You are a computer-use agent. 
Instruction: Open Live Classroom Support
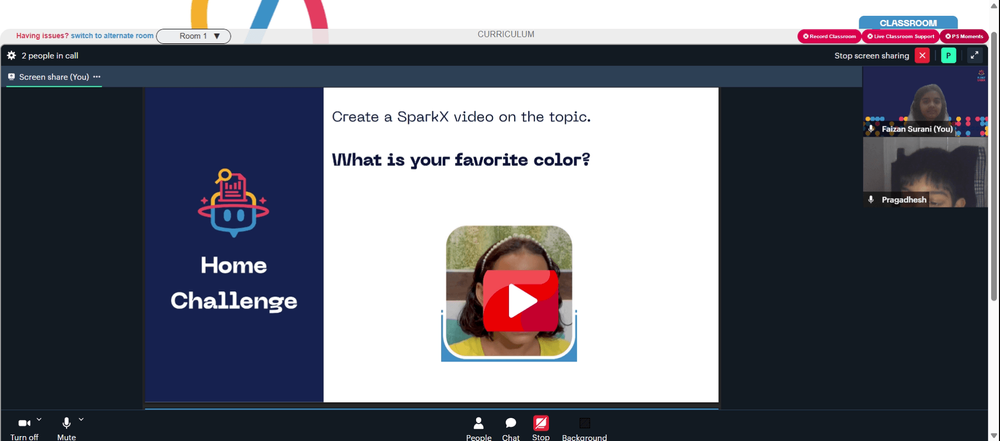click(901, 36)
